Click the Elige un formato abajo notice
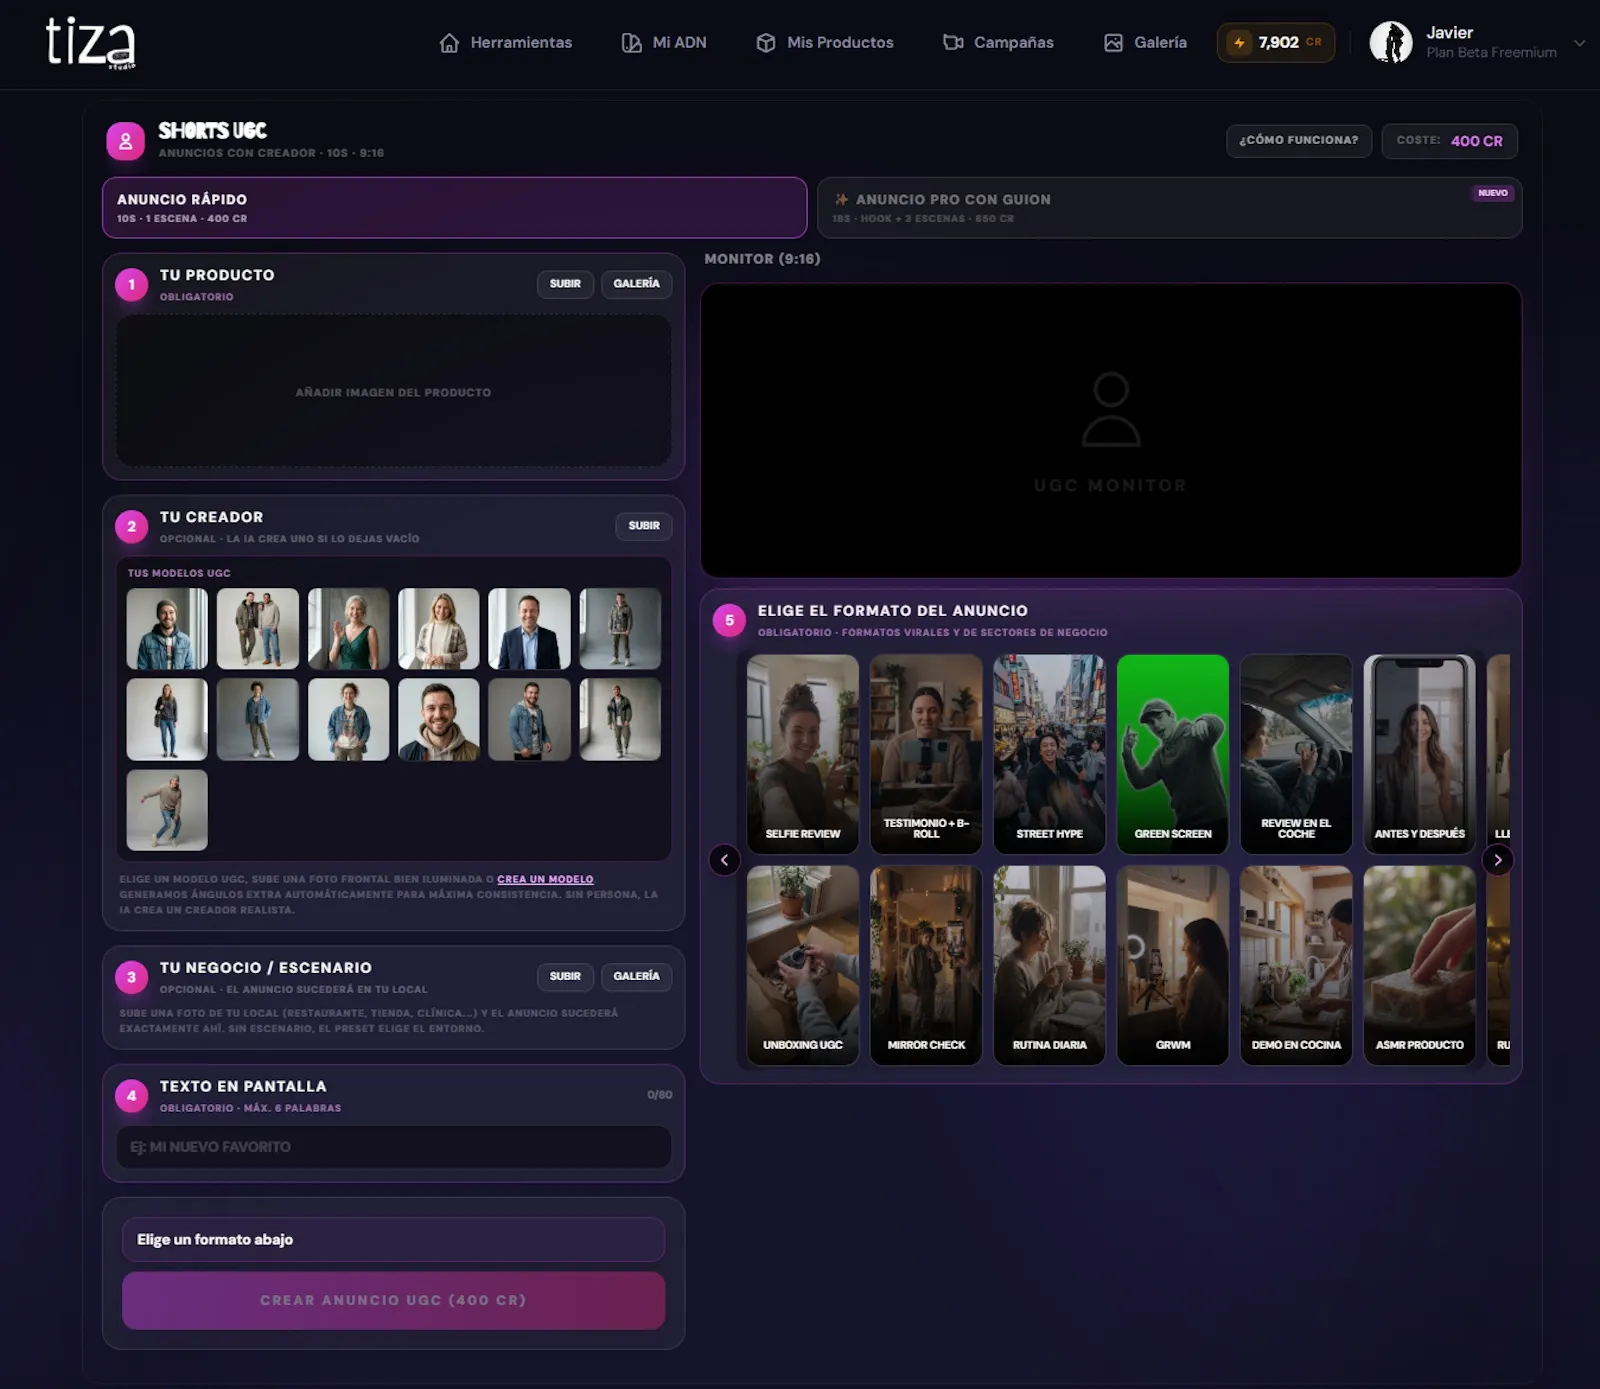The width and height of the screenshot is (1600, 1389). tap(394, 1240)
